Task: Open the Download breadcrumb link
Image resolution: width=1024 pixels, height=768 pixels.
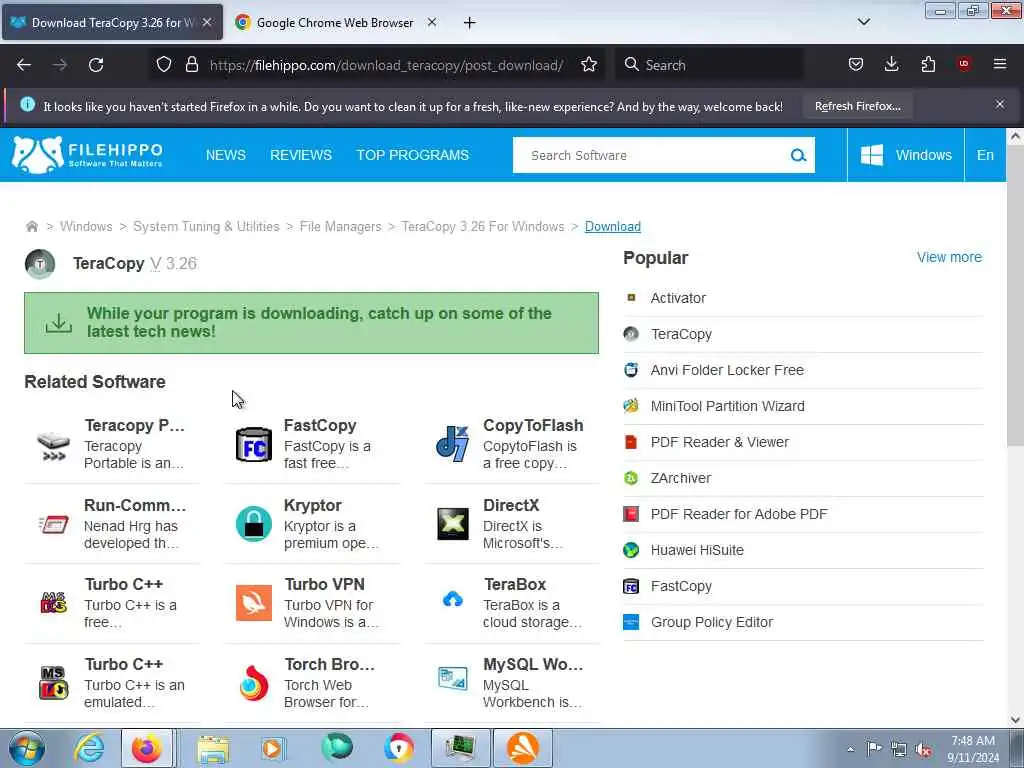Action: click(x=613, y=227)
